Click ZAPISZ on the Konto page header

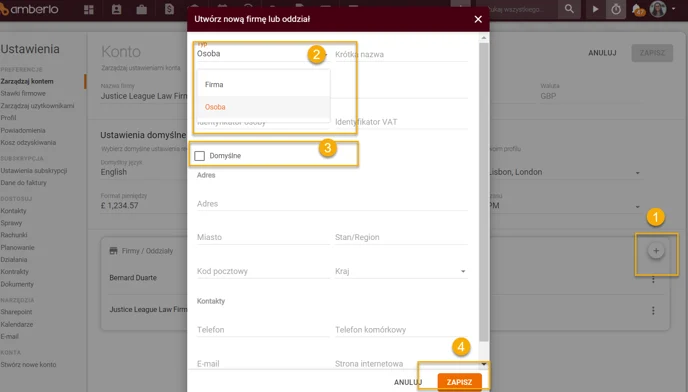(x=652, y=53)
